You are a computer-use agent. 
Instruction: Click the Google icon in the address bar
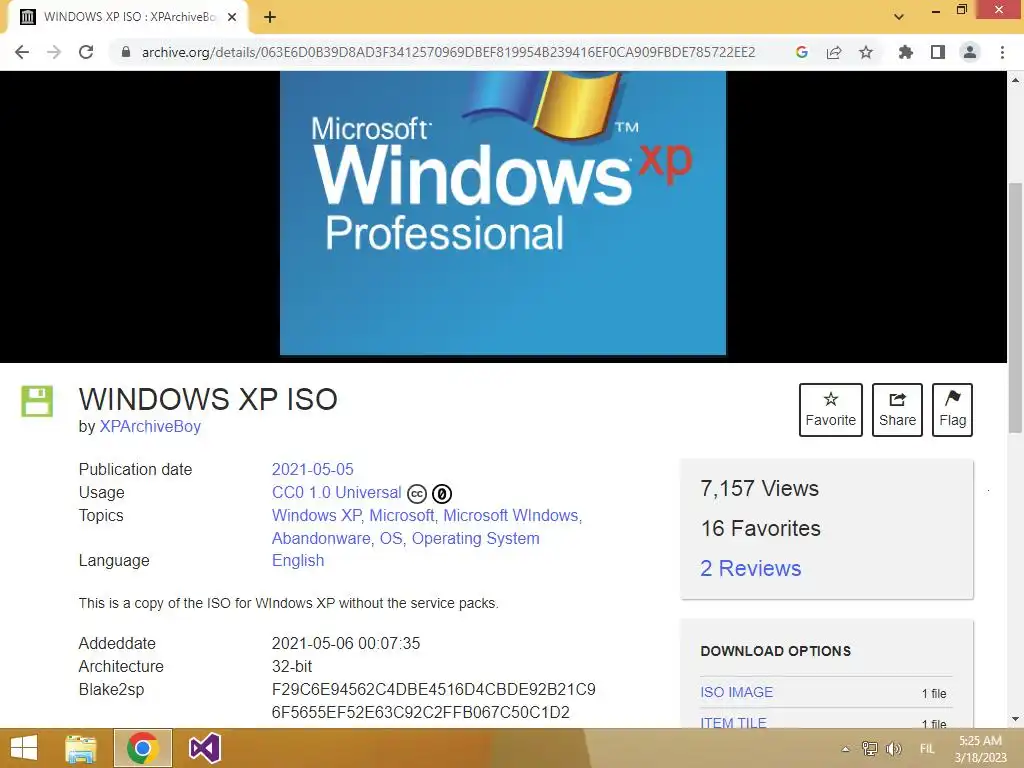tap(802, 52)
